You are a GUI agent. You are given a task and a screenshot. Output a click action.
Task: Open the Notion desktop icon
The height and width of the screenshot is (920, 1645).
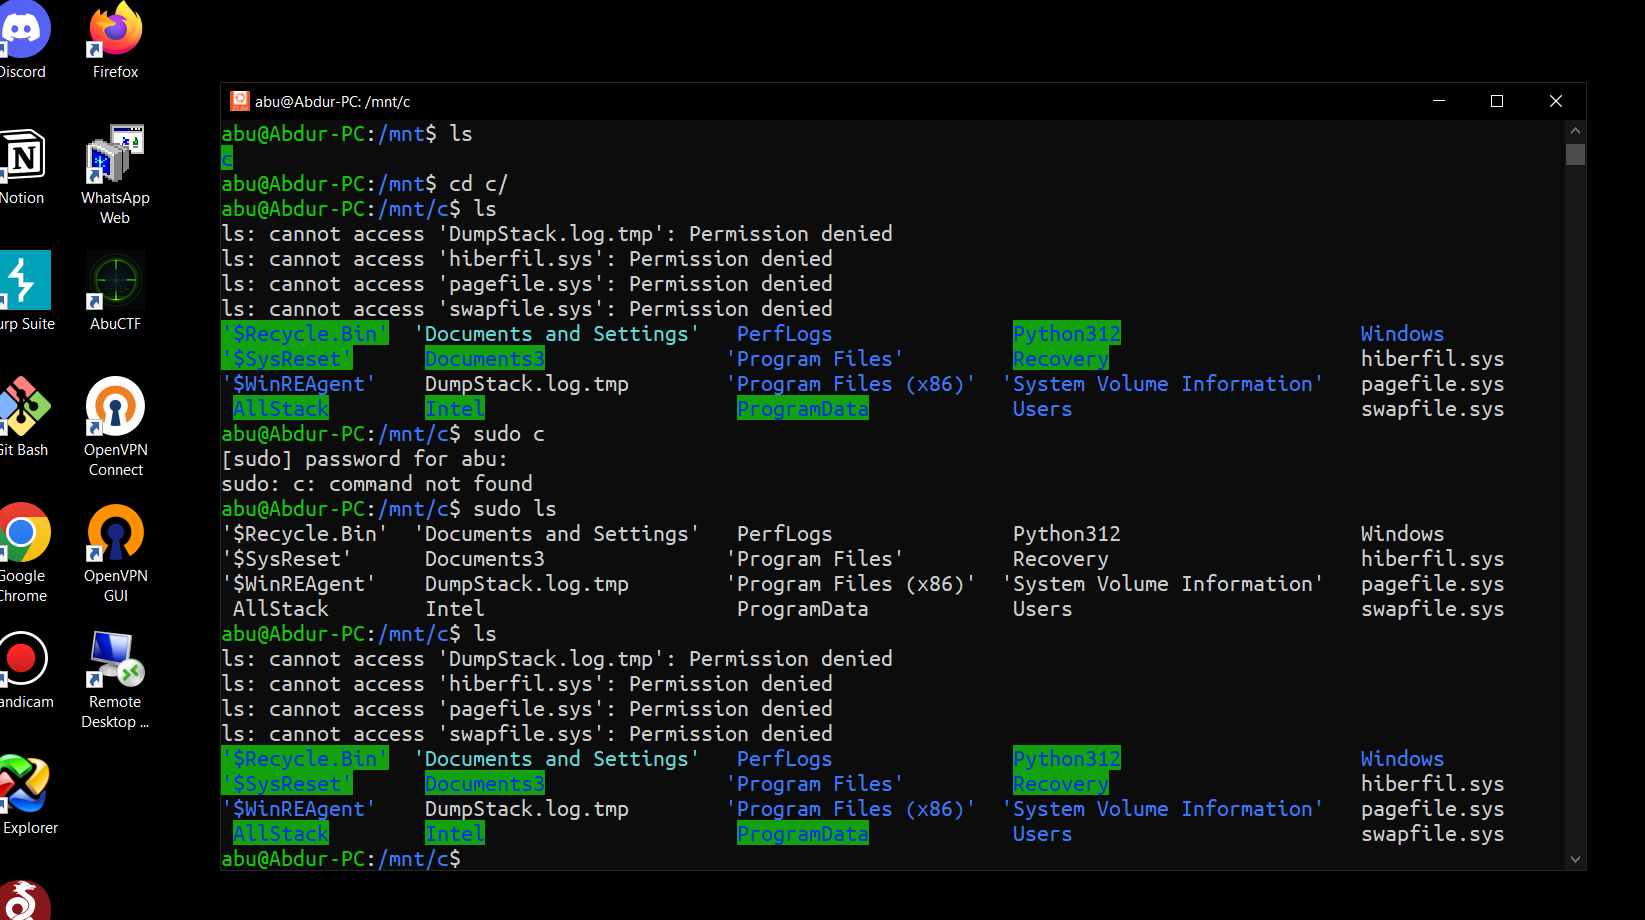(x=22, y=160)
